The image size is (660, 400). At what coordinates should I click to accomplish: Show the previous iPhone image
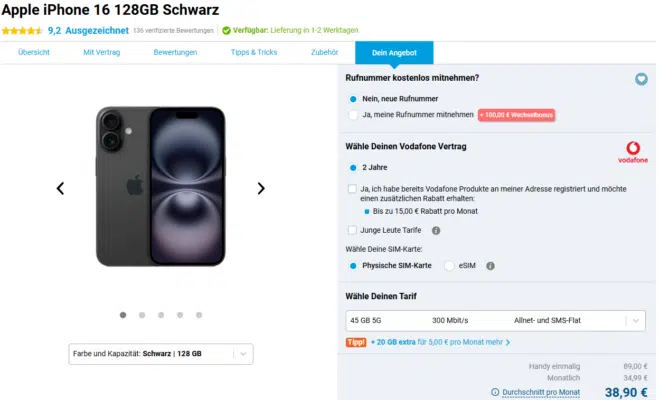[x=60, y=188]
